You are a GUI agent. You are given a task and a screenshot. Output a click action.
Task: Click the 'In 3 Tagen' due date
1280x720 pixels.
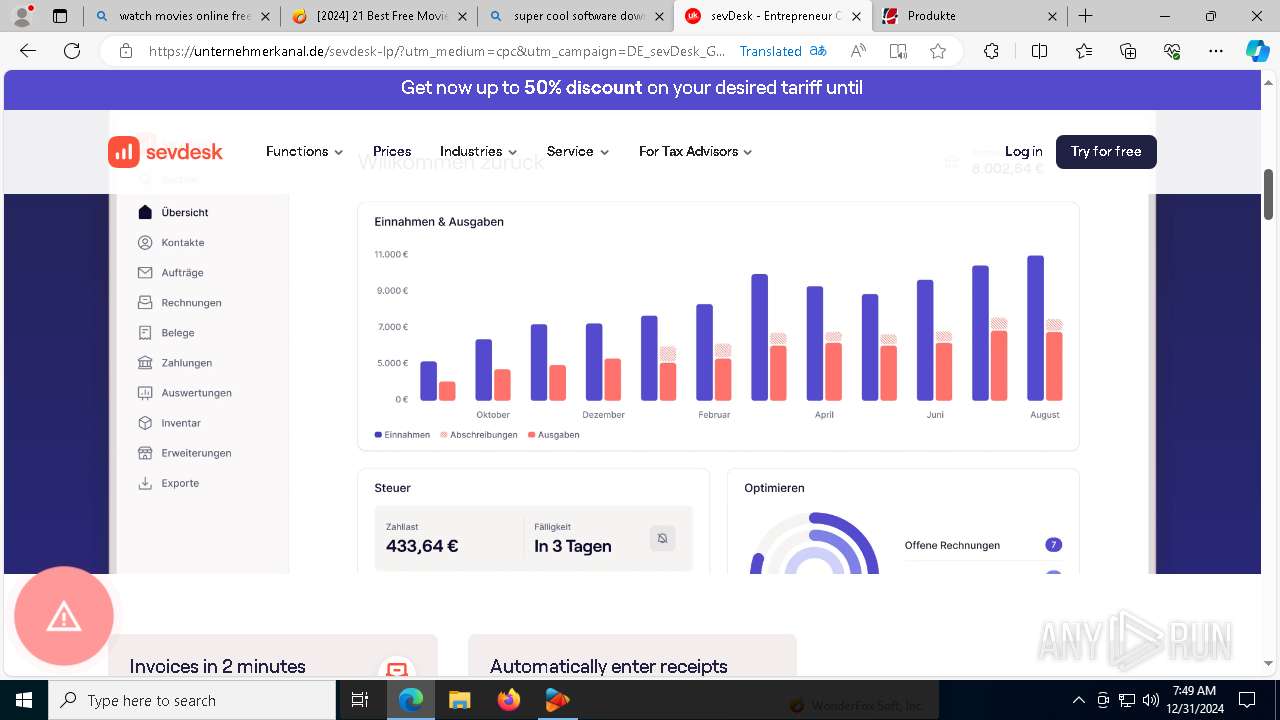coord(573,546)
